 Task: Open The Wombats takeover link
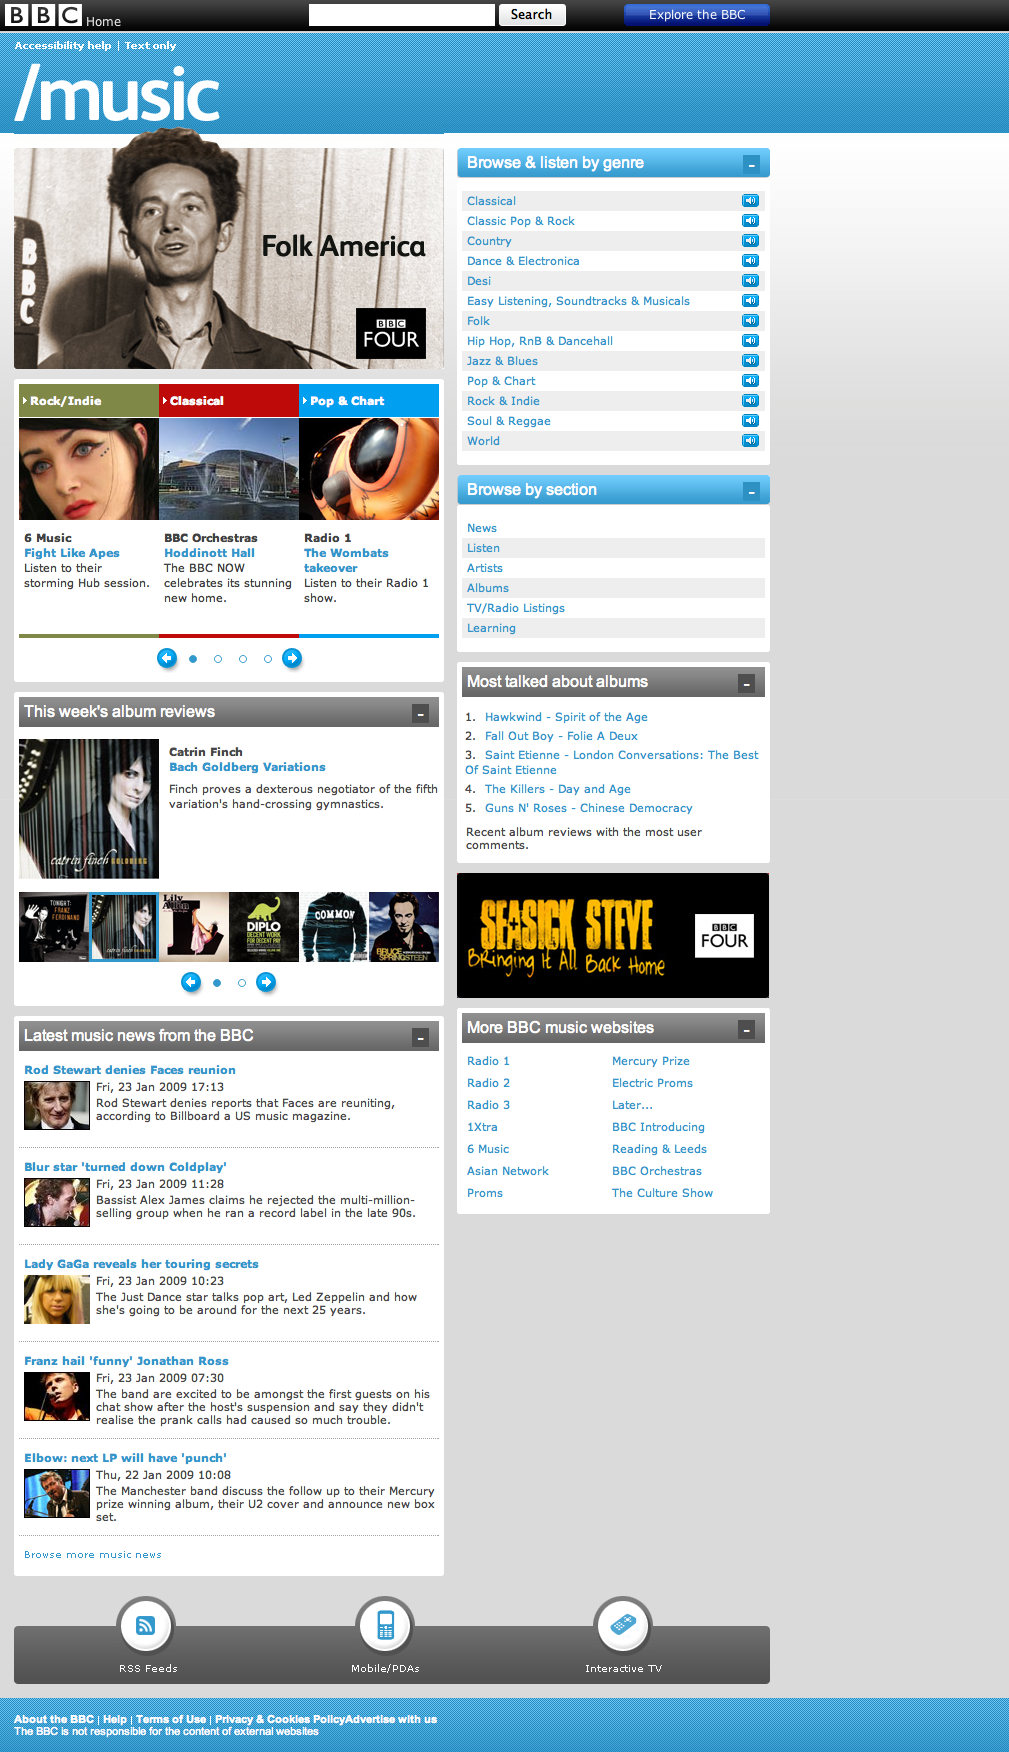[x=346, y=560]
